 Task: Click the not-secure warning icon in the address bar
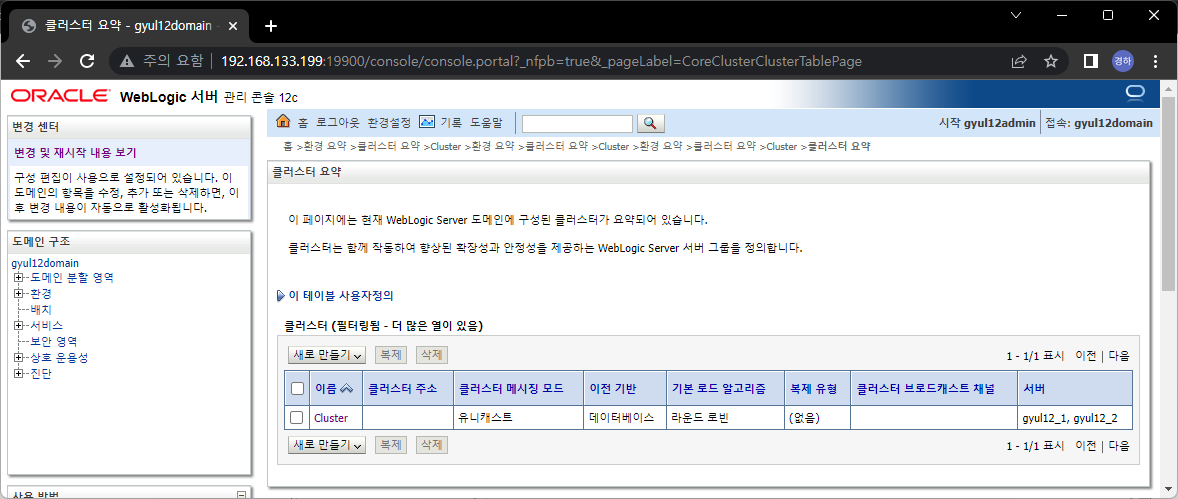pos(127,61)
